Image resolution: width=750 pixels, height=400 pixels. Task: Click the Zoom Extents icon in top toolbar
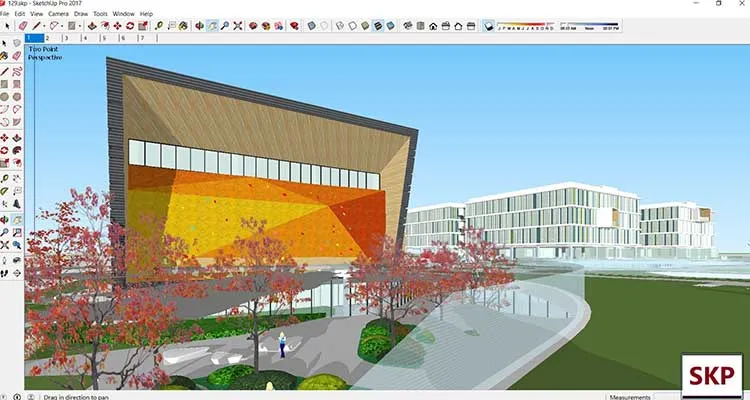(x=238, y=26)
